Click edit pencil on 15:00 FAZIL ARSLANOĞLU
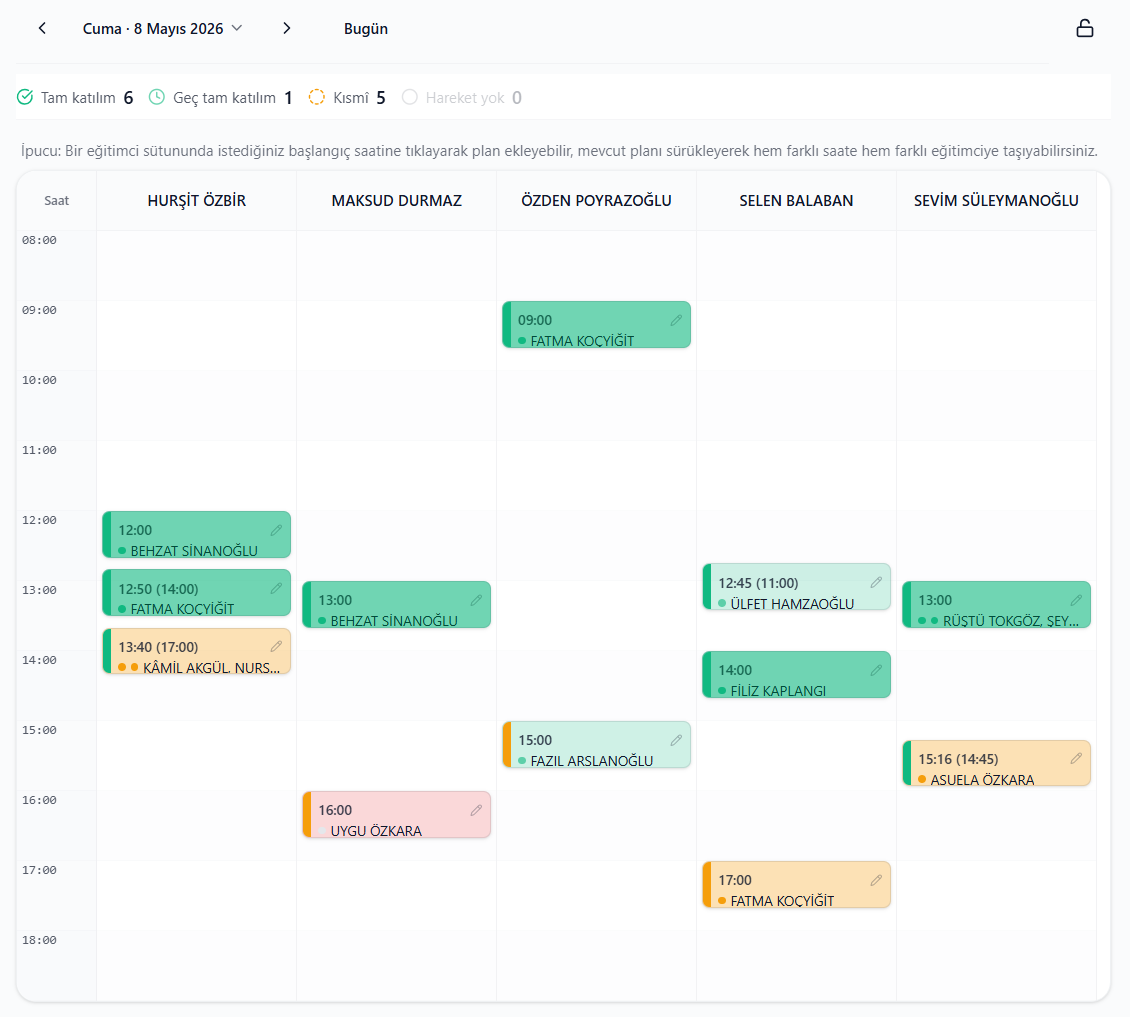The width and height of the screenshot is (1130, 1017). tap(676, 740)
